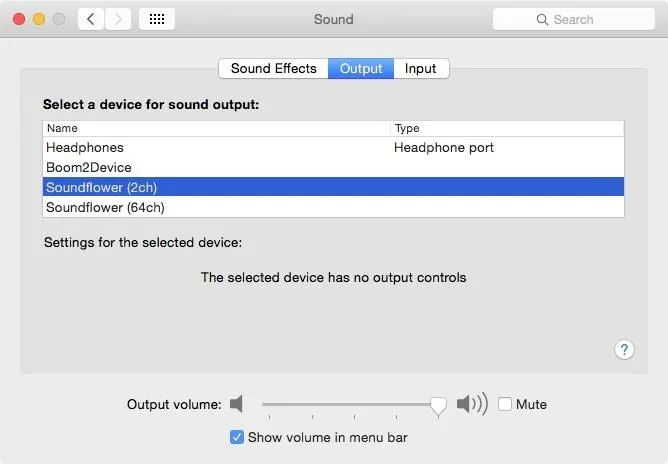Image resolution: width=668 pixels, height=464 pixels.
Task: Switch to the Input tab
Action: (x=421, y=69)
